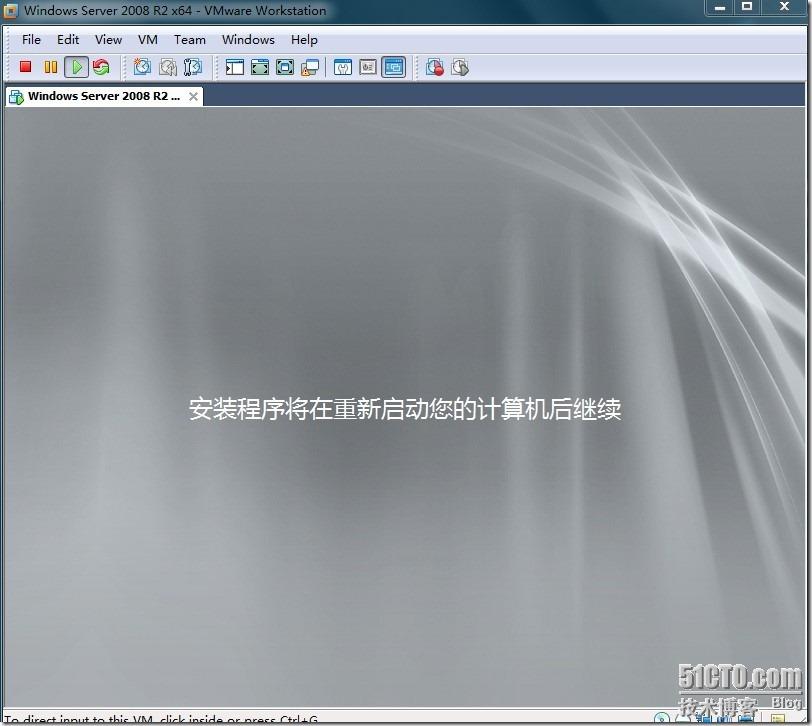
Task: Click the grayed appliance view icon
Action: [368, 67]
